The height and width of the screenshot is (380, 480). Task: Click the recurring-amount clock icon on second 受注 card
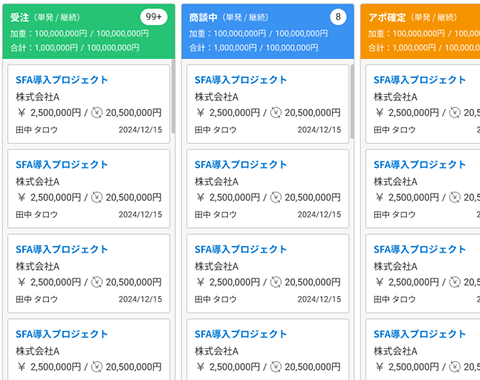(97, 197)
